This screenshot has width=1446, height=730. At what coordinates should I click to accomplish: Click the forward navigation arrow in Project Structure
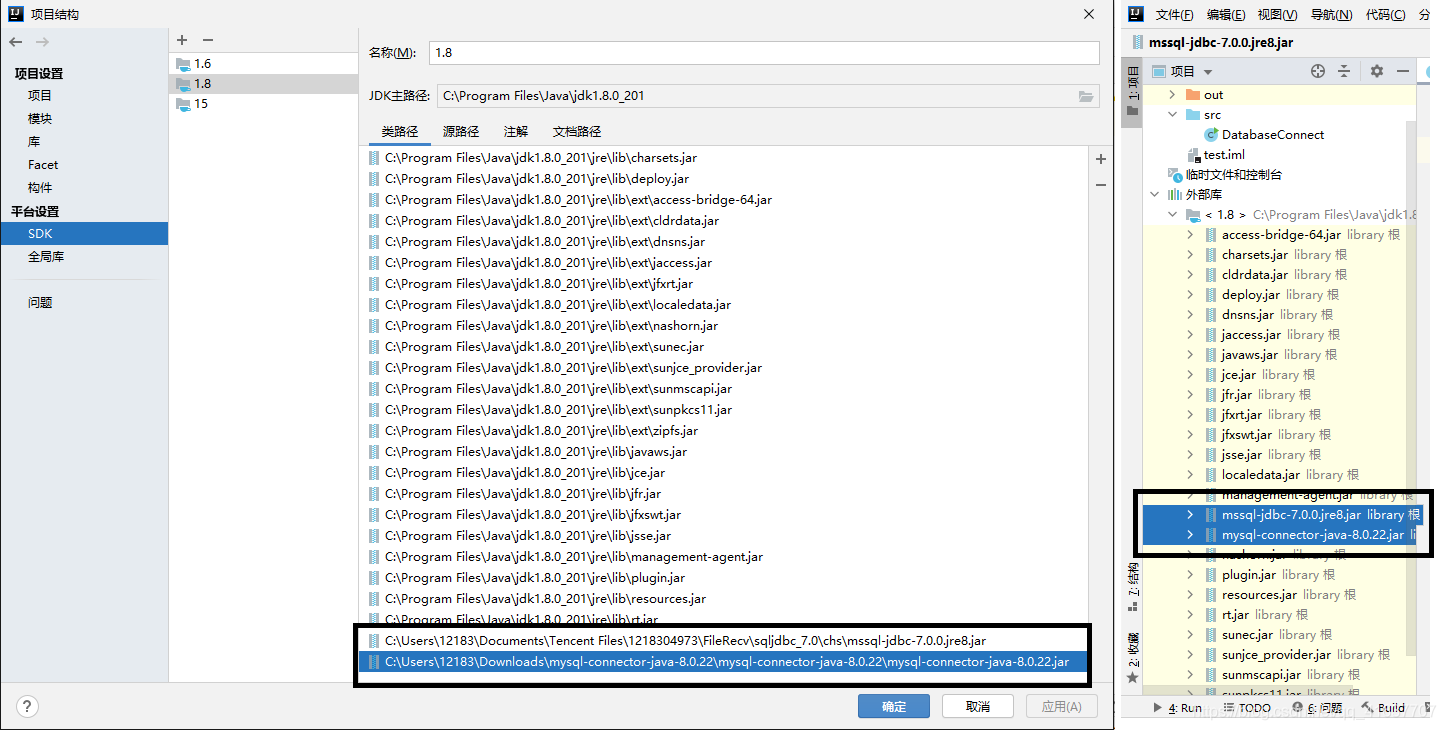coord(42,41)
